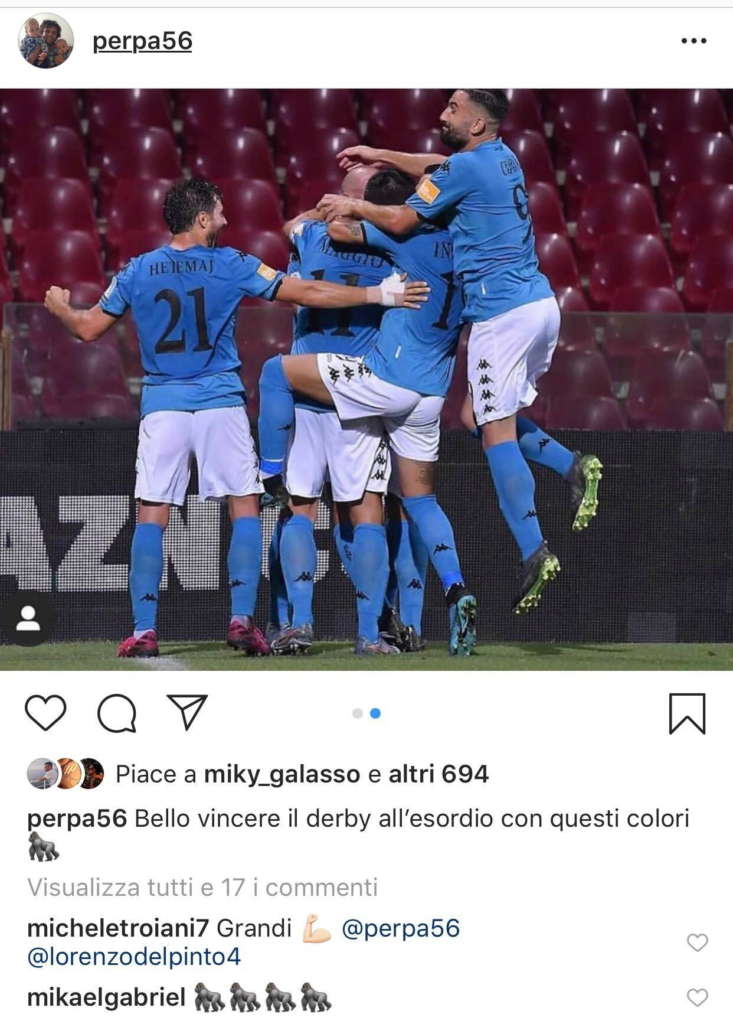This screenshot has height=1024, width=733.
Task: Go to first carousel photo dot
Action: click(357, 713)
